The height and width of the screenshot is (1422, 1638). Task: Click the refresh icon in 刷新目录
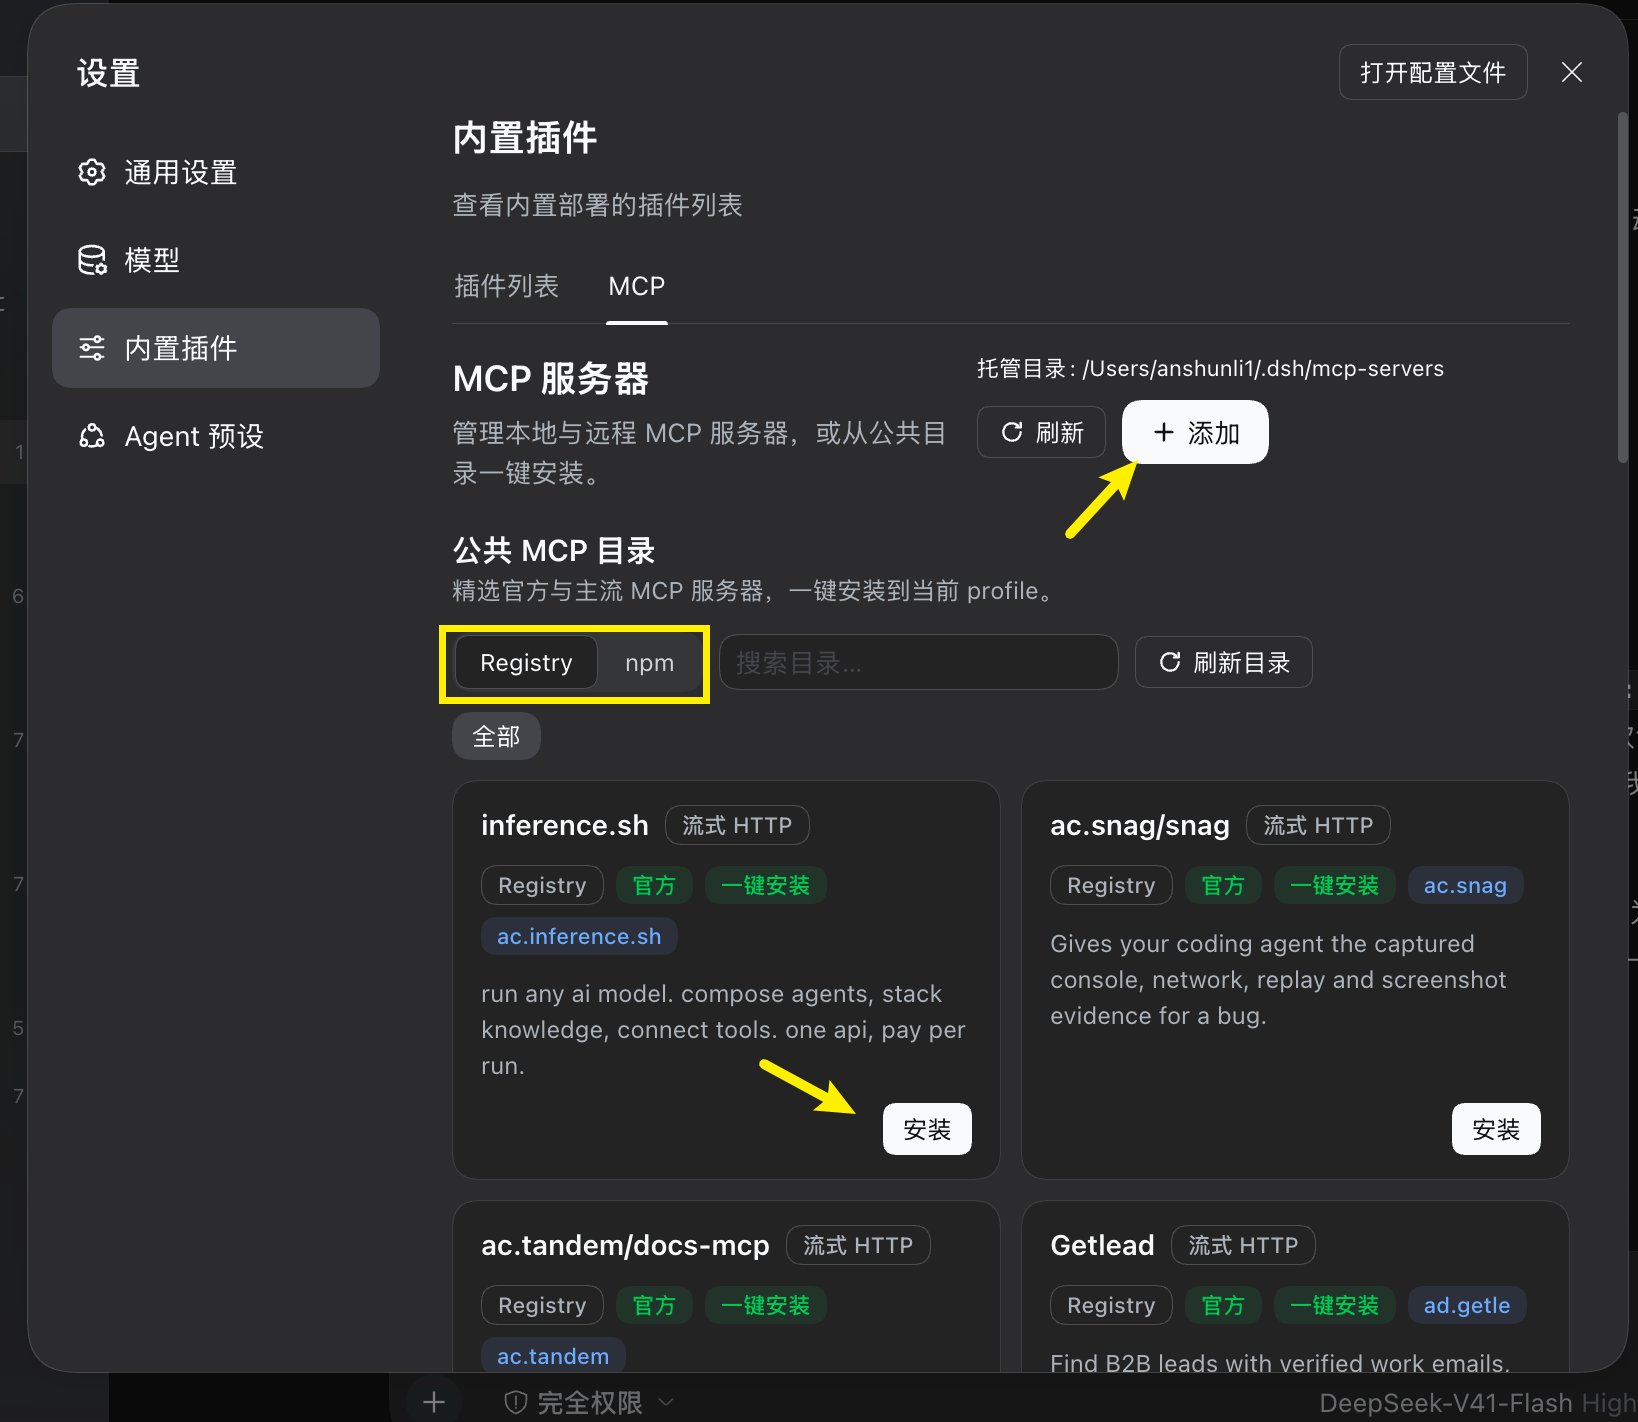click(x=1169, y=662)
